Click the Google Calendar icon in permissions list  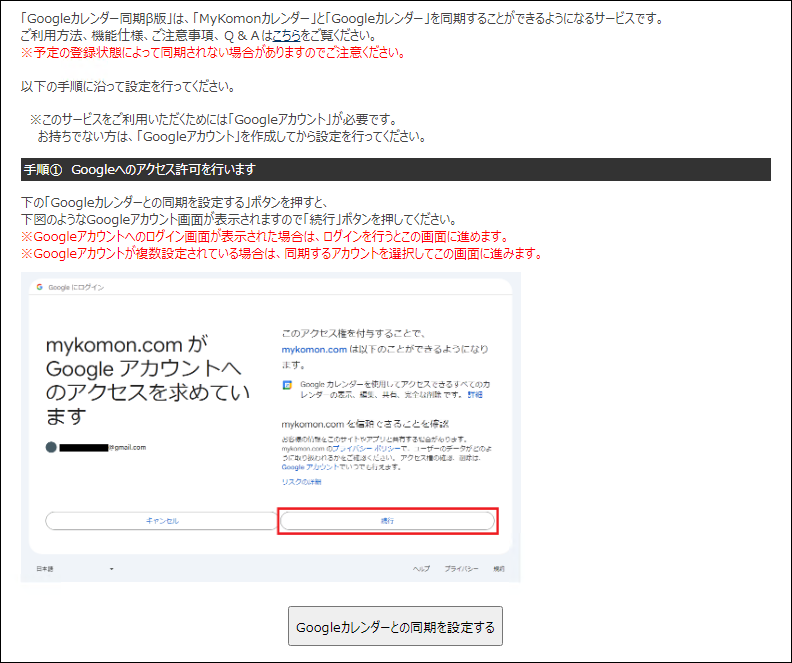(x=287, y=384)
